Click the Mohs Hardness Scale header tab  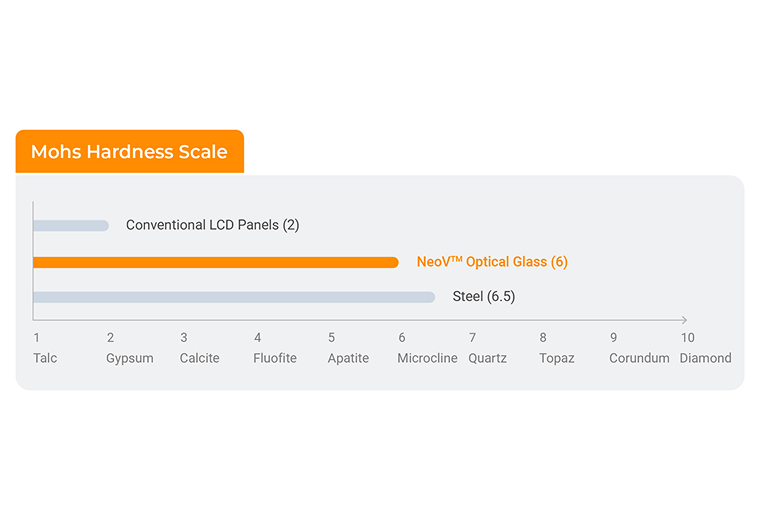(129, 152)
